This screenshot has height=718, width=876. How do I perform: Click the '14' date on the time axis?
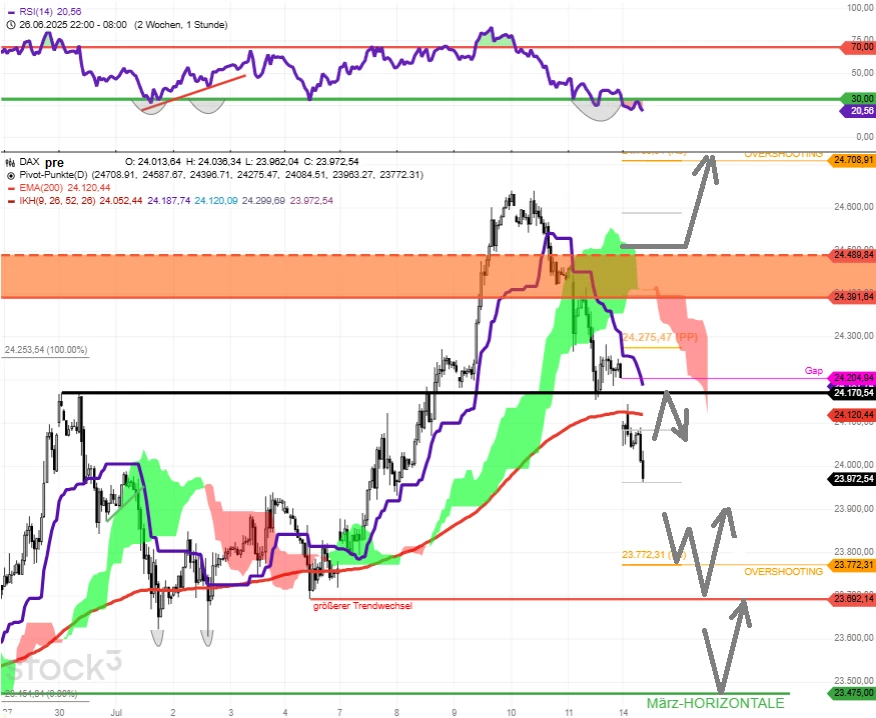623,712
